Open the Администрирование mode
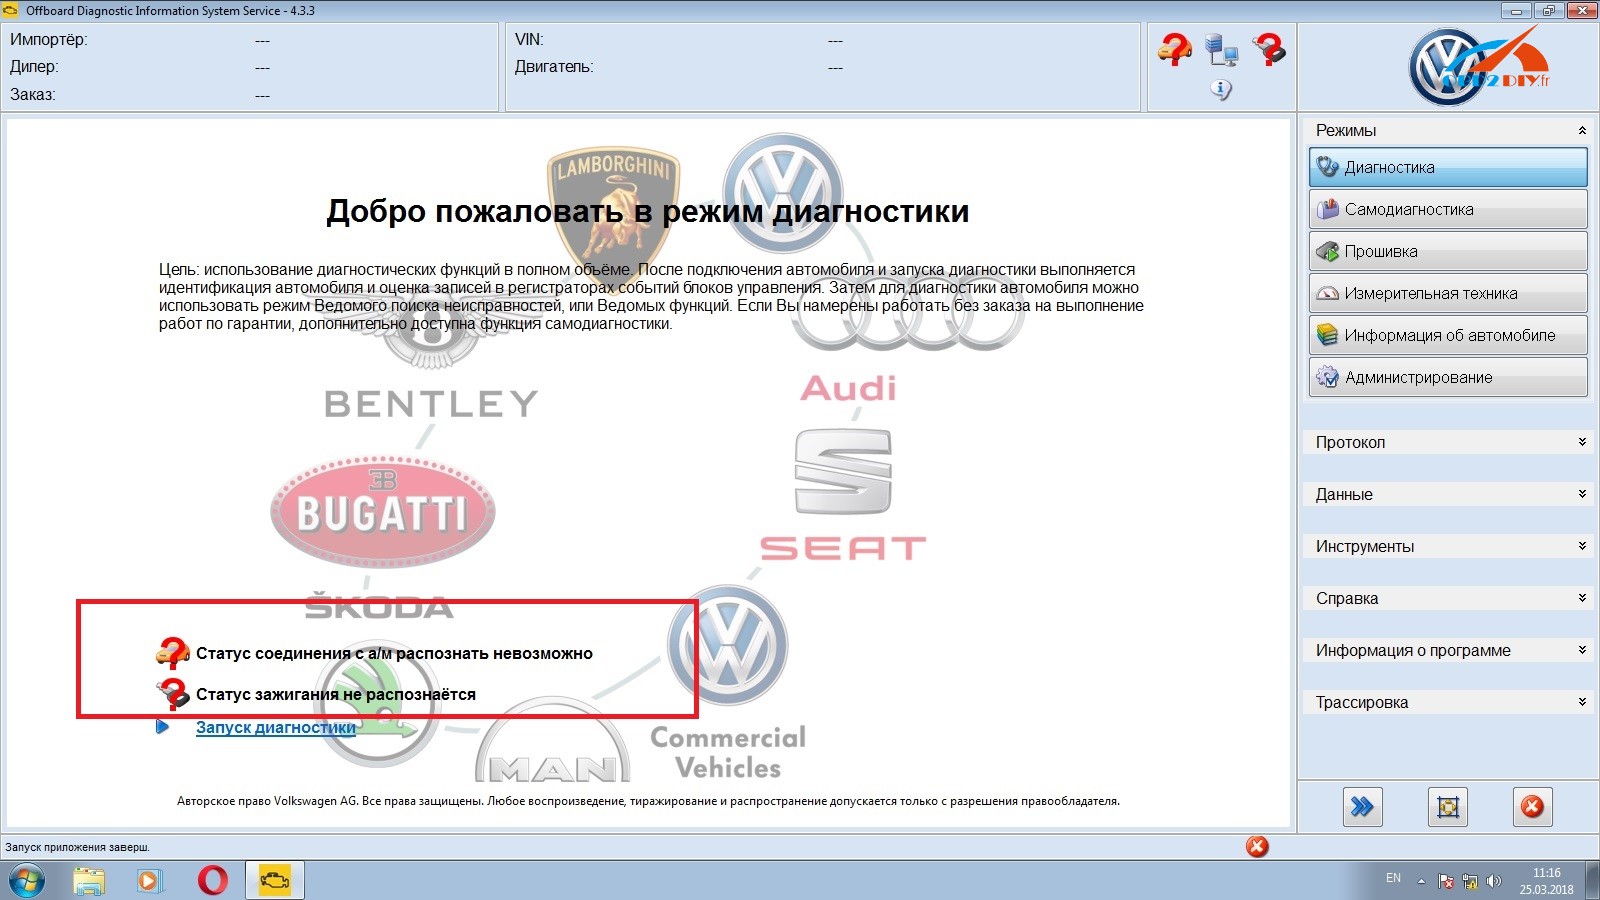This screenshot has width=1600, height=900. (x=1447, y=377)
